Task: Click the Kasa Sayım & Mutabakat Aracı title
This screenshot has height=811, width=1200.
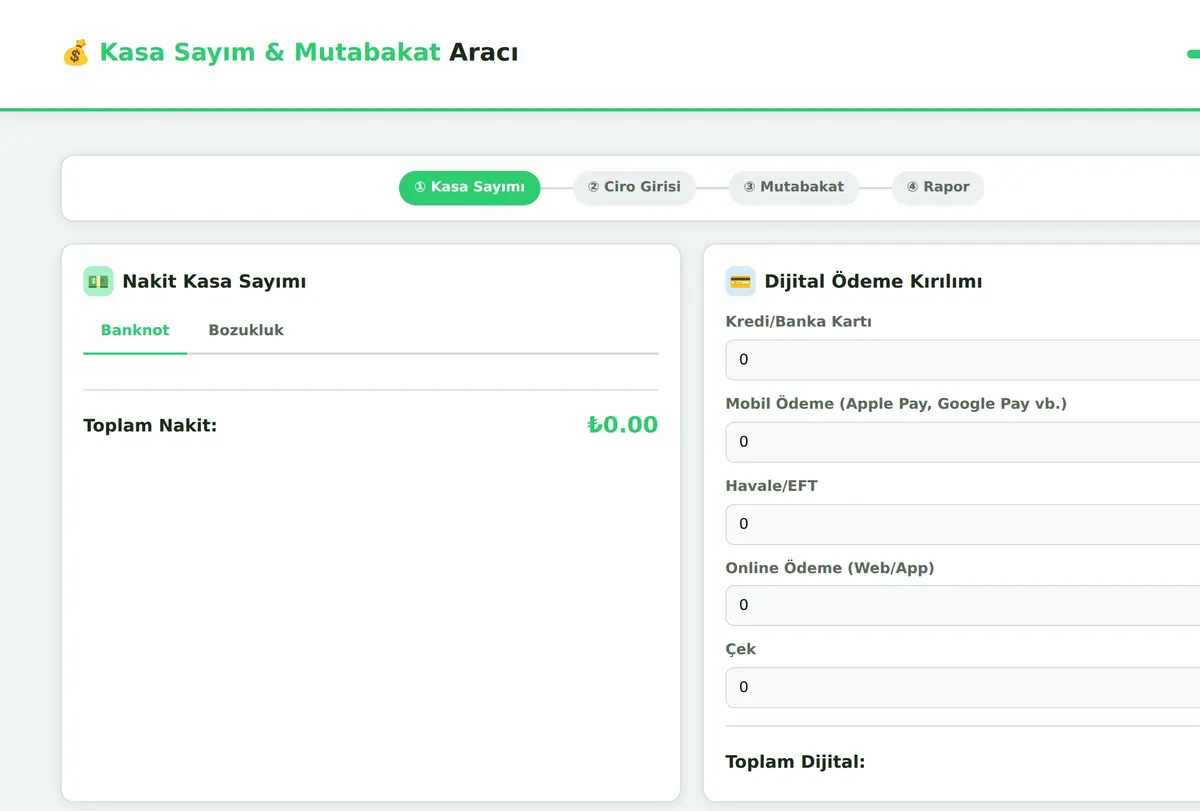Action: tap(308, 52)
